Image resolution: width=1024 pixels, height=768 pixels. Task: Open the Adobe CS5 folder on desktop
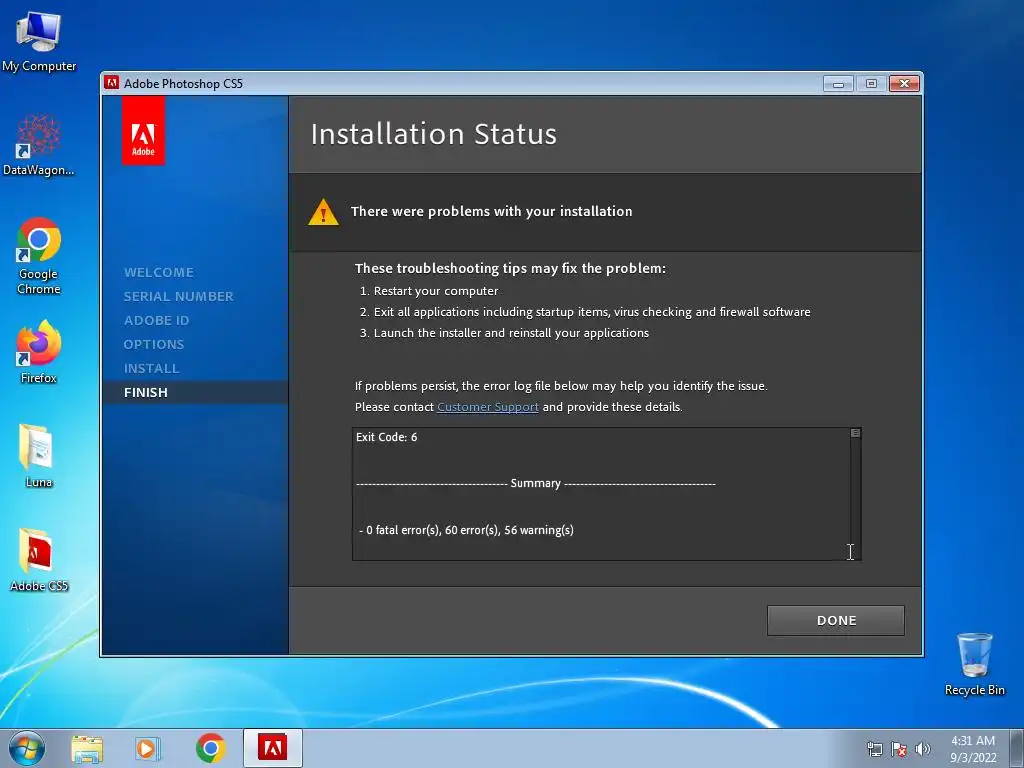point(39,560)
